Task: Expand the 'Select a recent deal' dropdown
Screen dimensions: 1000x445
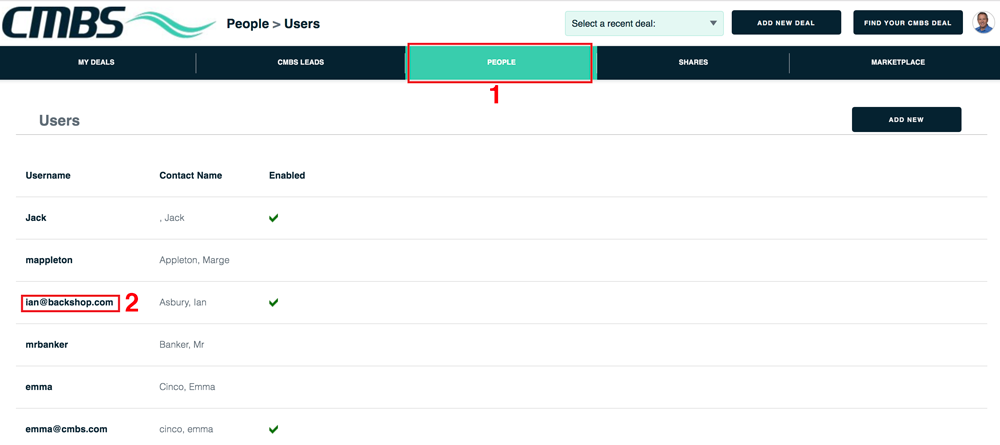Action: coord(644,23)
